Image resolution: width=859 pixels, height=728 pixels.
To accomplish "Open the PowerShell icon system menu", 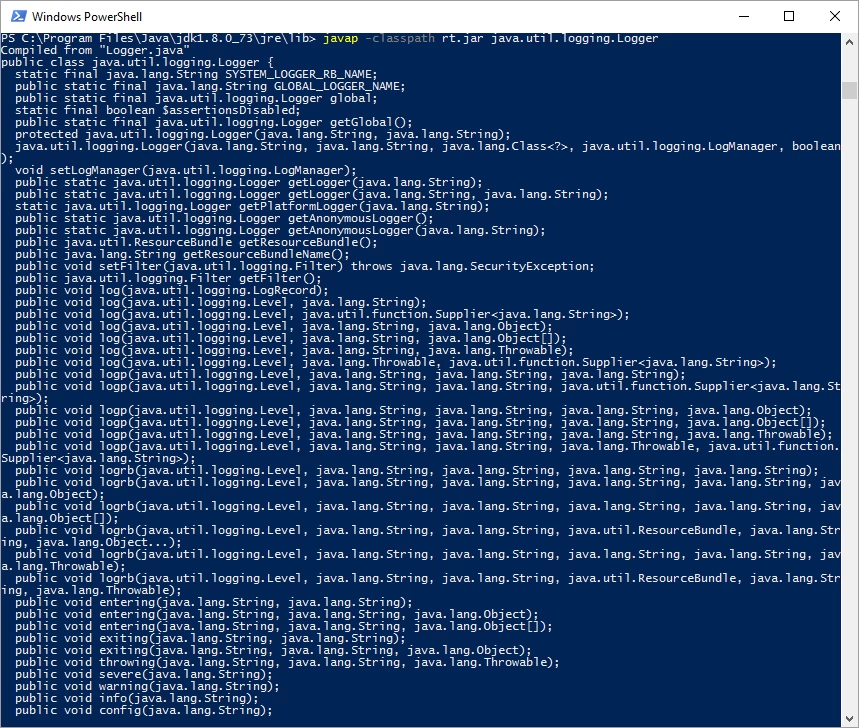I will (19, 16).
